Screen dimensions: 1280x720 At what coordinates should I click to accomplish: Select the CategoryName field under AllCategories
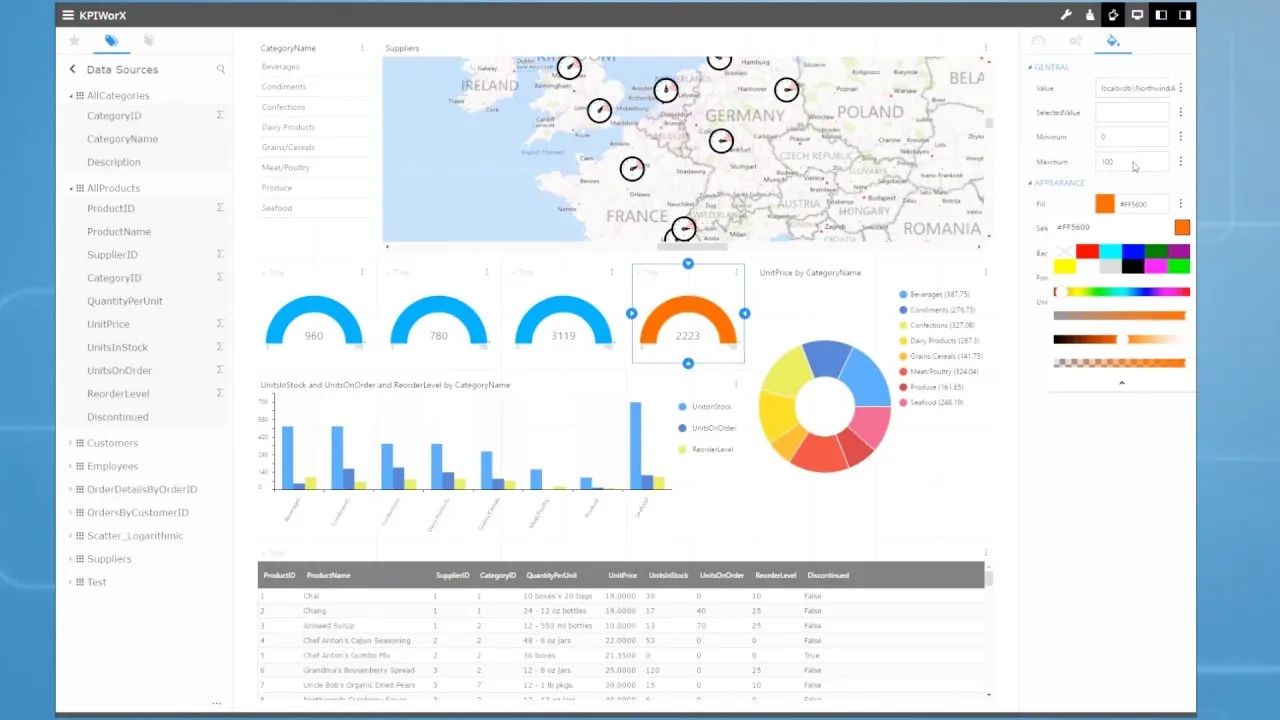pyautogui.click(x=122, y=139)
